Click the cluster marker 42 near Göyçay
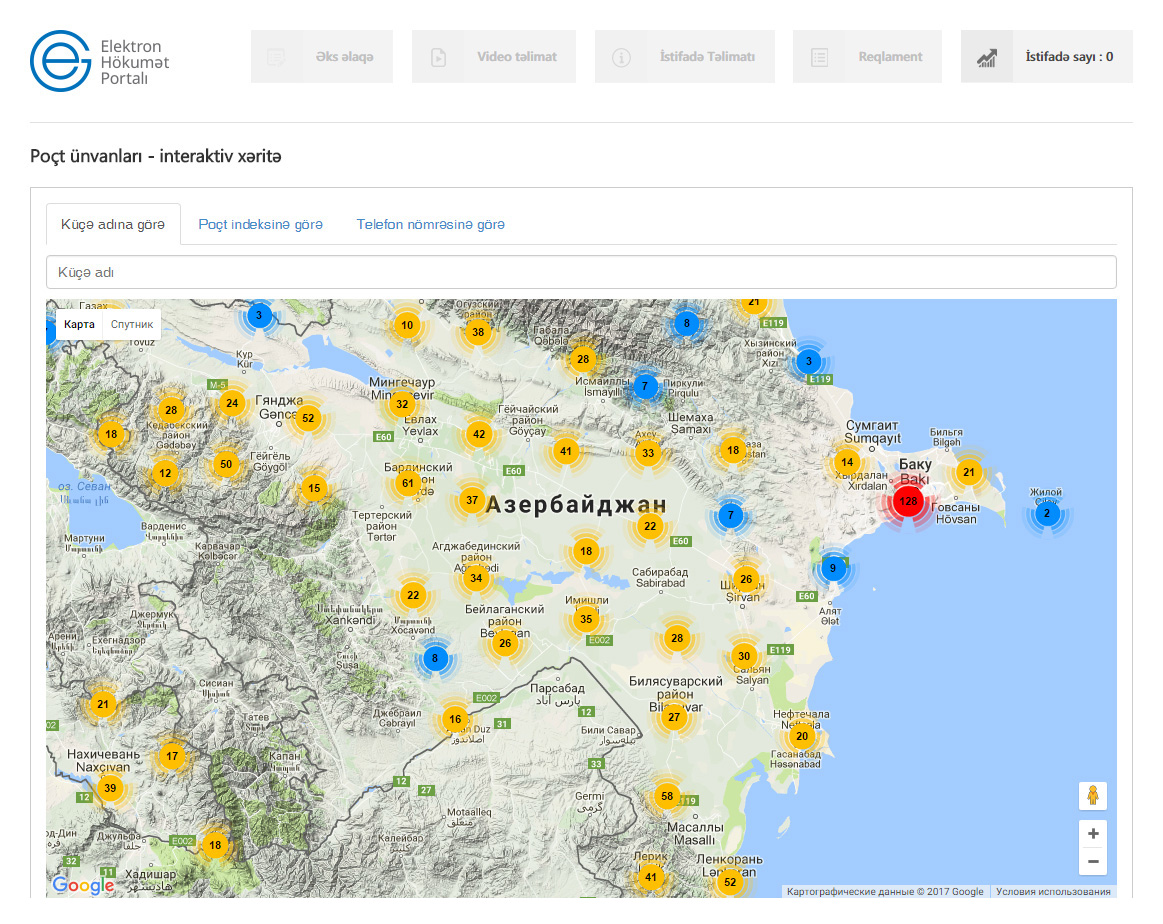This screenshot has height=924, width=1163. click(479, 435)
